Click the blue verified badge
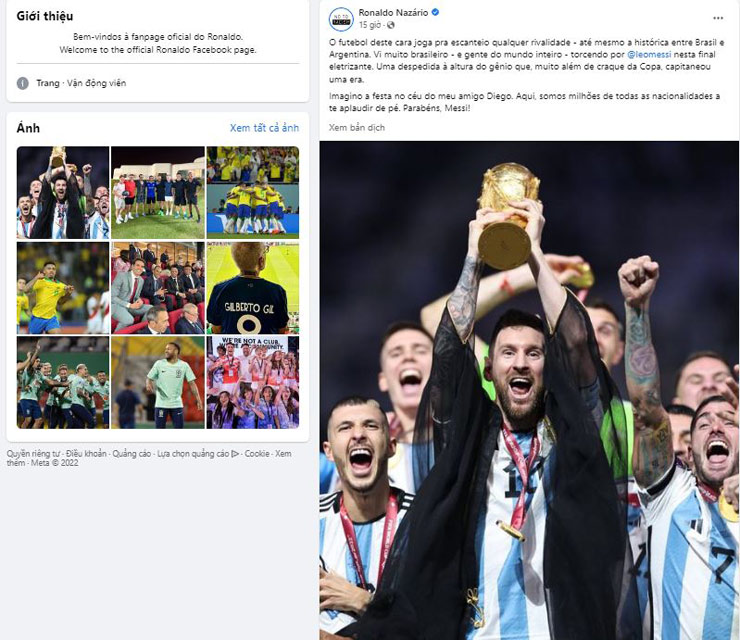This screenshot has height=640, width=740. coord(435,13)
